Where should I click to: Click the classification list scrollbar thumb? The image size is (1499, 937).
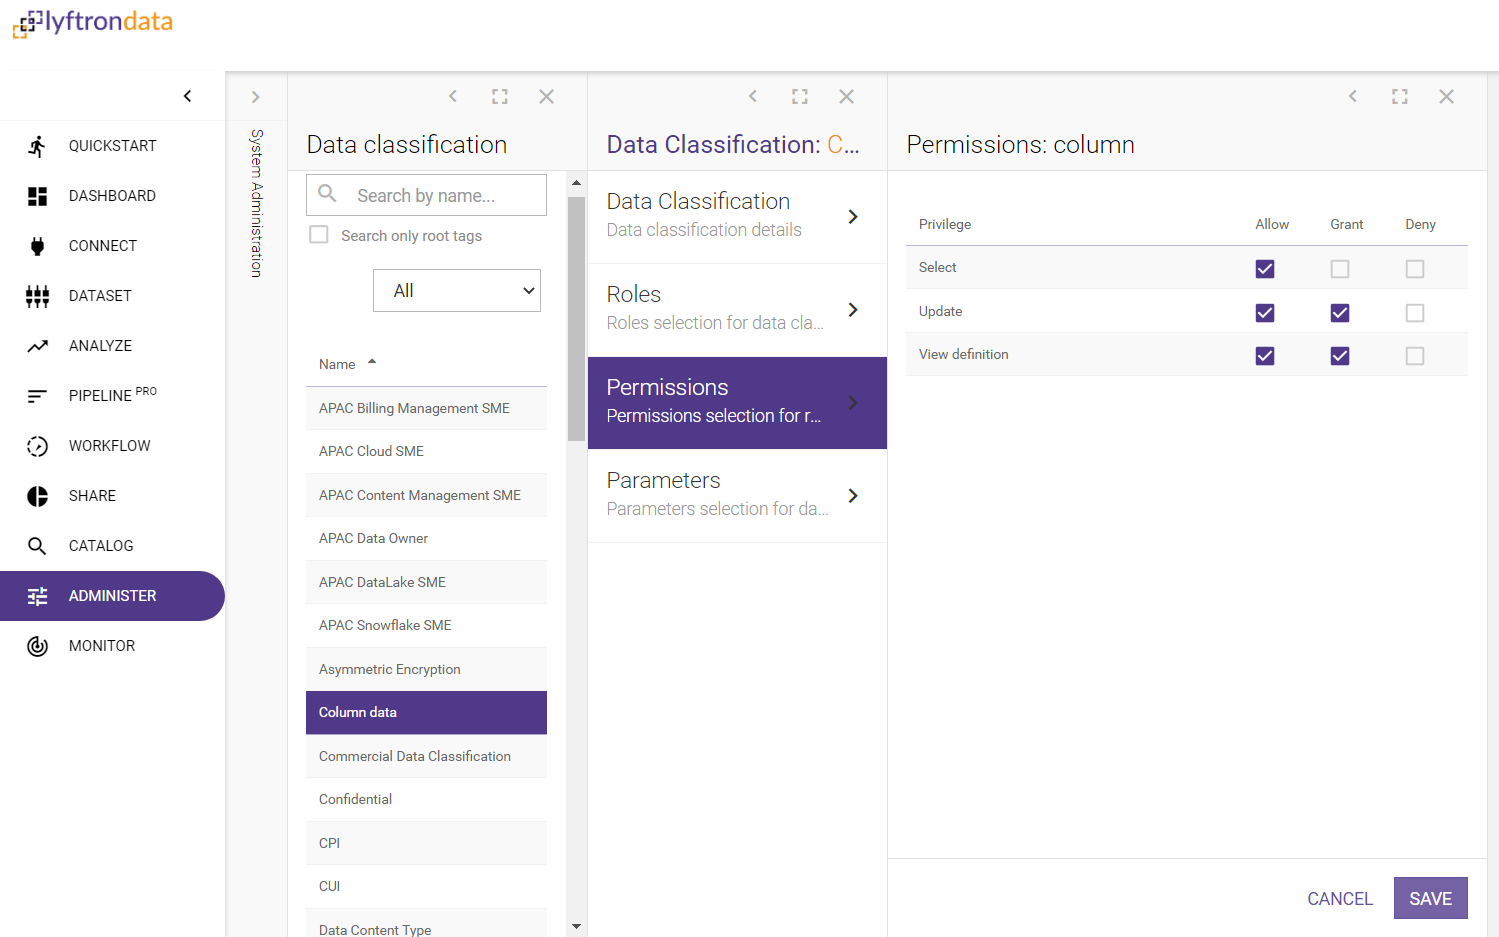tap(576, 318)
